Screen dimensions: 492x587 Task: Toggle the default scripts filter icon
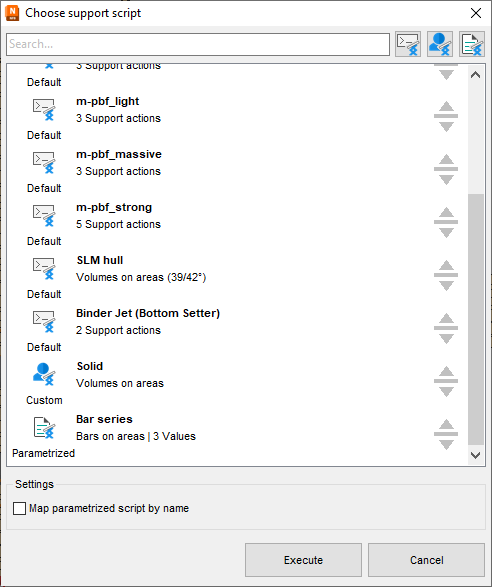point(408,44)
